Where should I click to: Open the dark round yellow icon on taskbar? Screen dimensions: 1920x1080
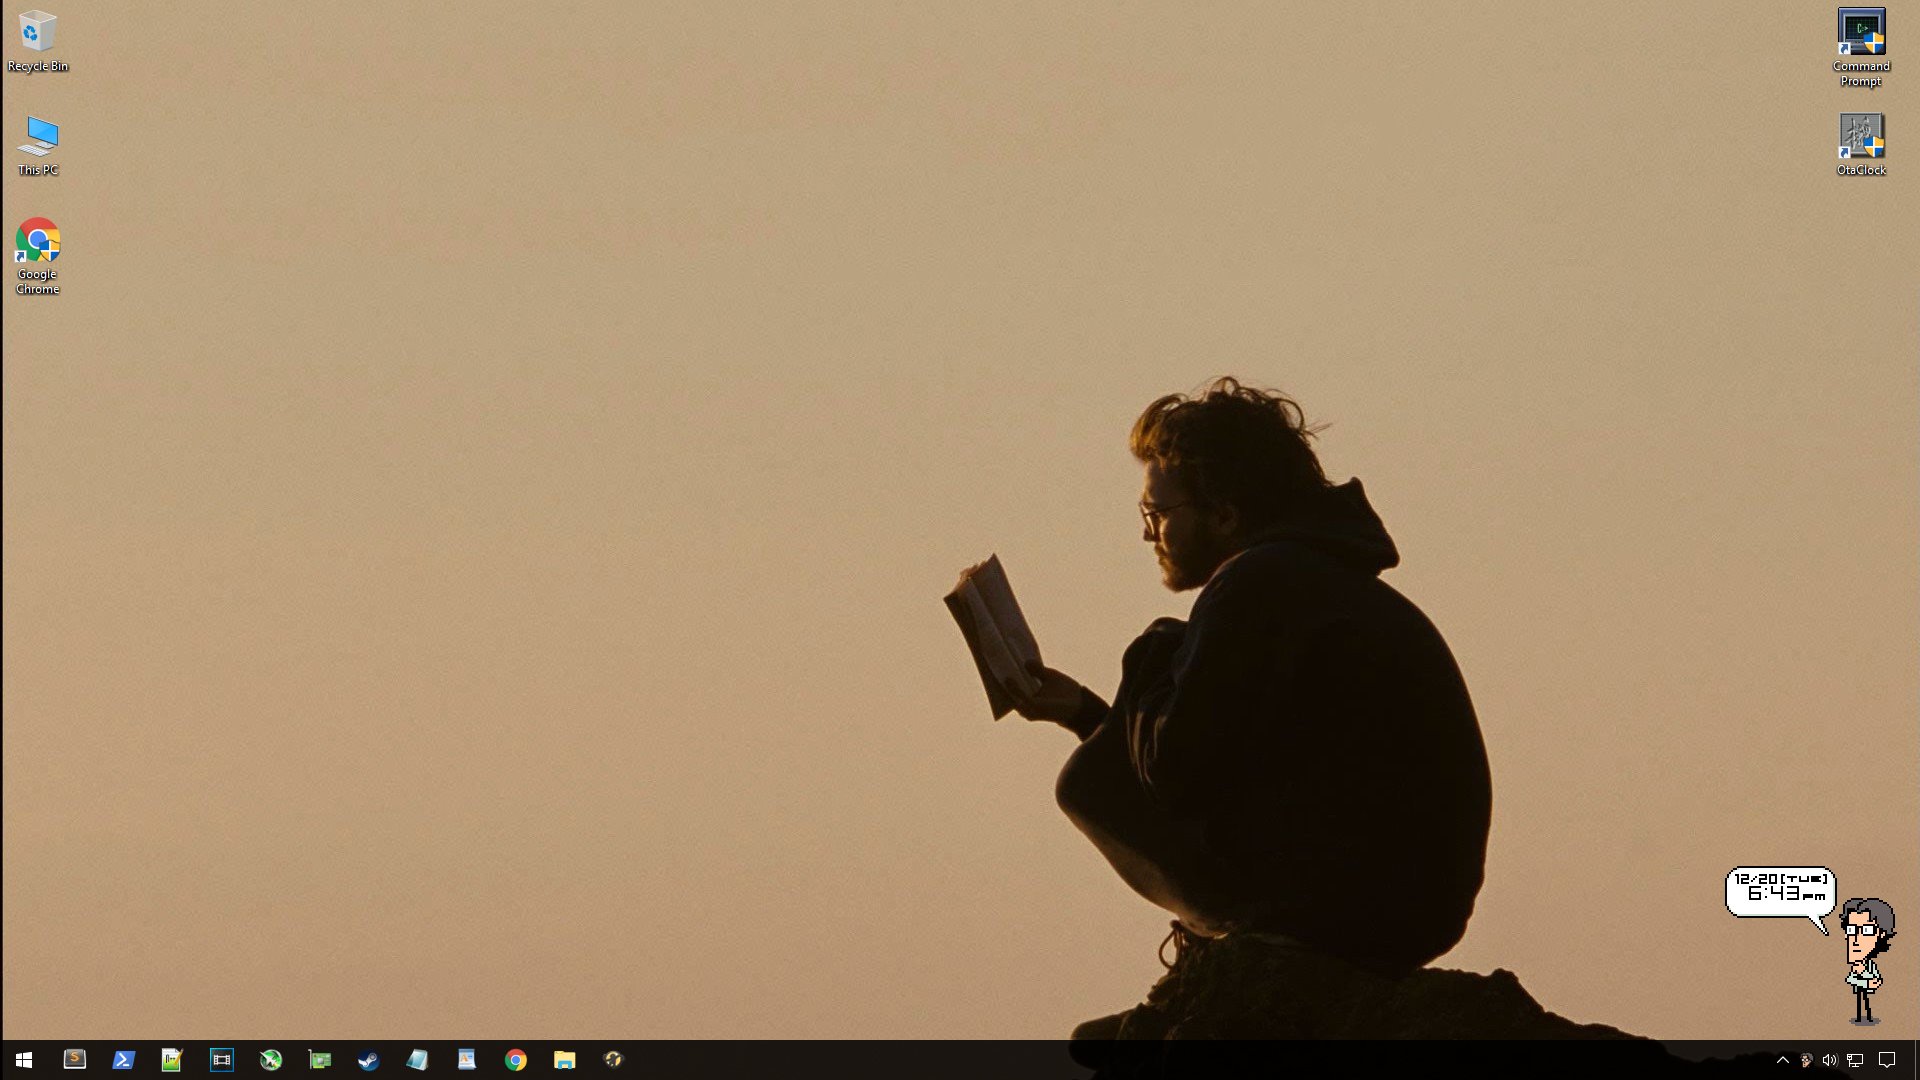coord(613,1060)
